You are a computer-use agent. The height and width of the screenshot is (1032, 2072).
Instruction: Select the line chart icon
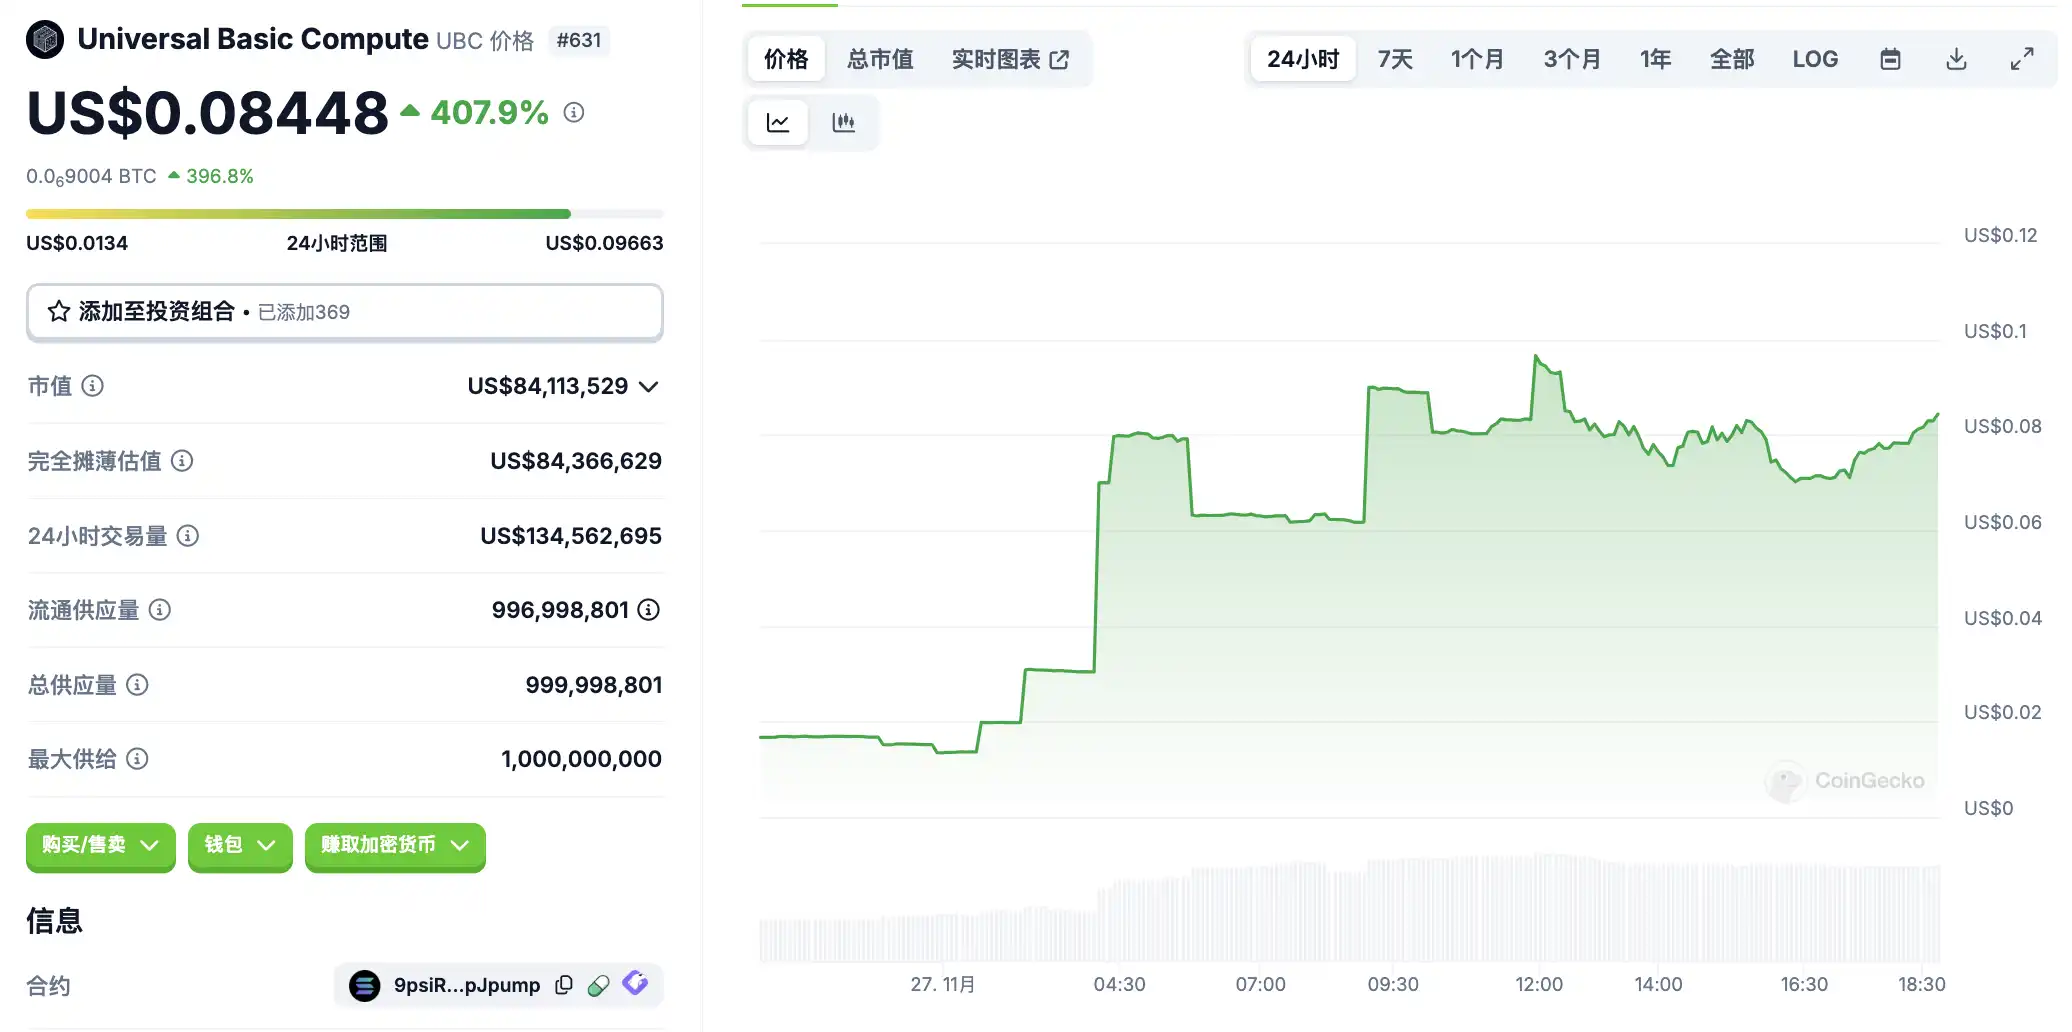(778, 123)
